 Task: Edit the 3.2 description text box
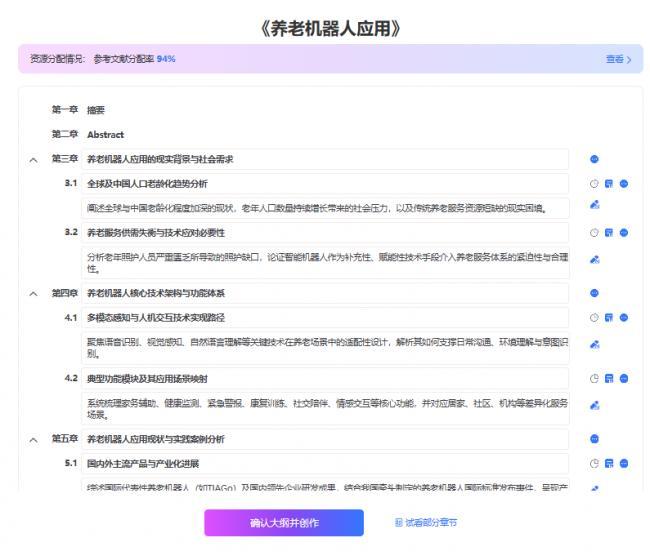[x=325, y=263]
